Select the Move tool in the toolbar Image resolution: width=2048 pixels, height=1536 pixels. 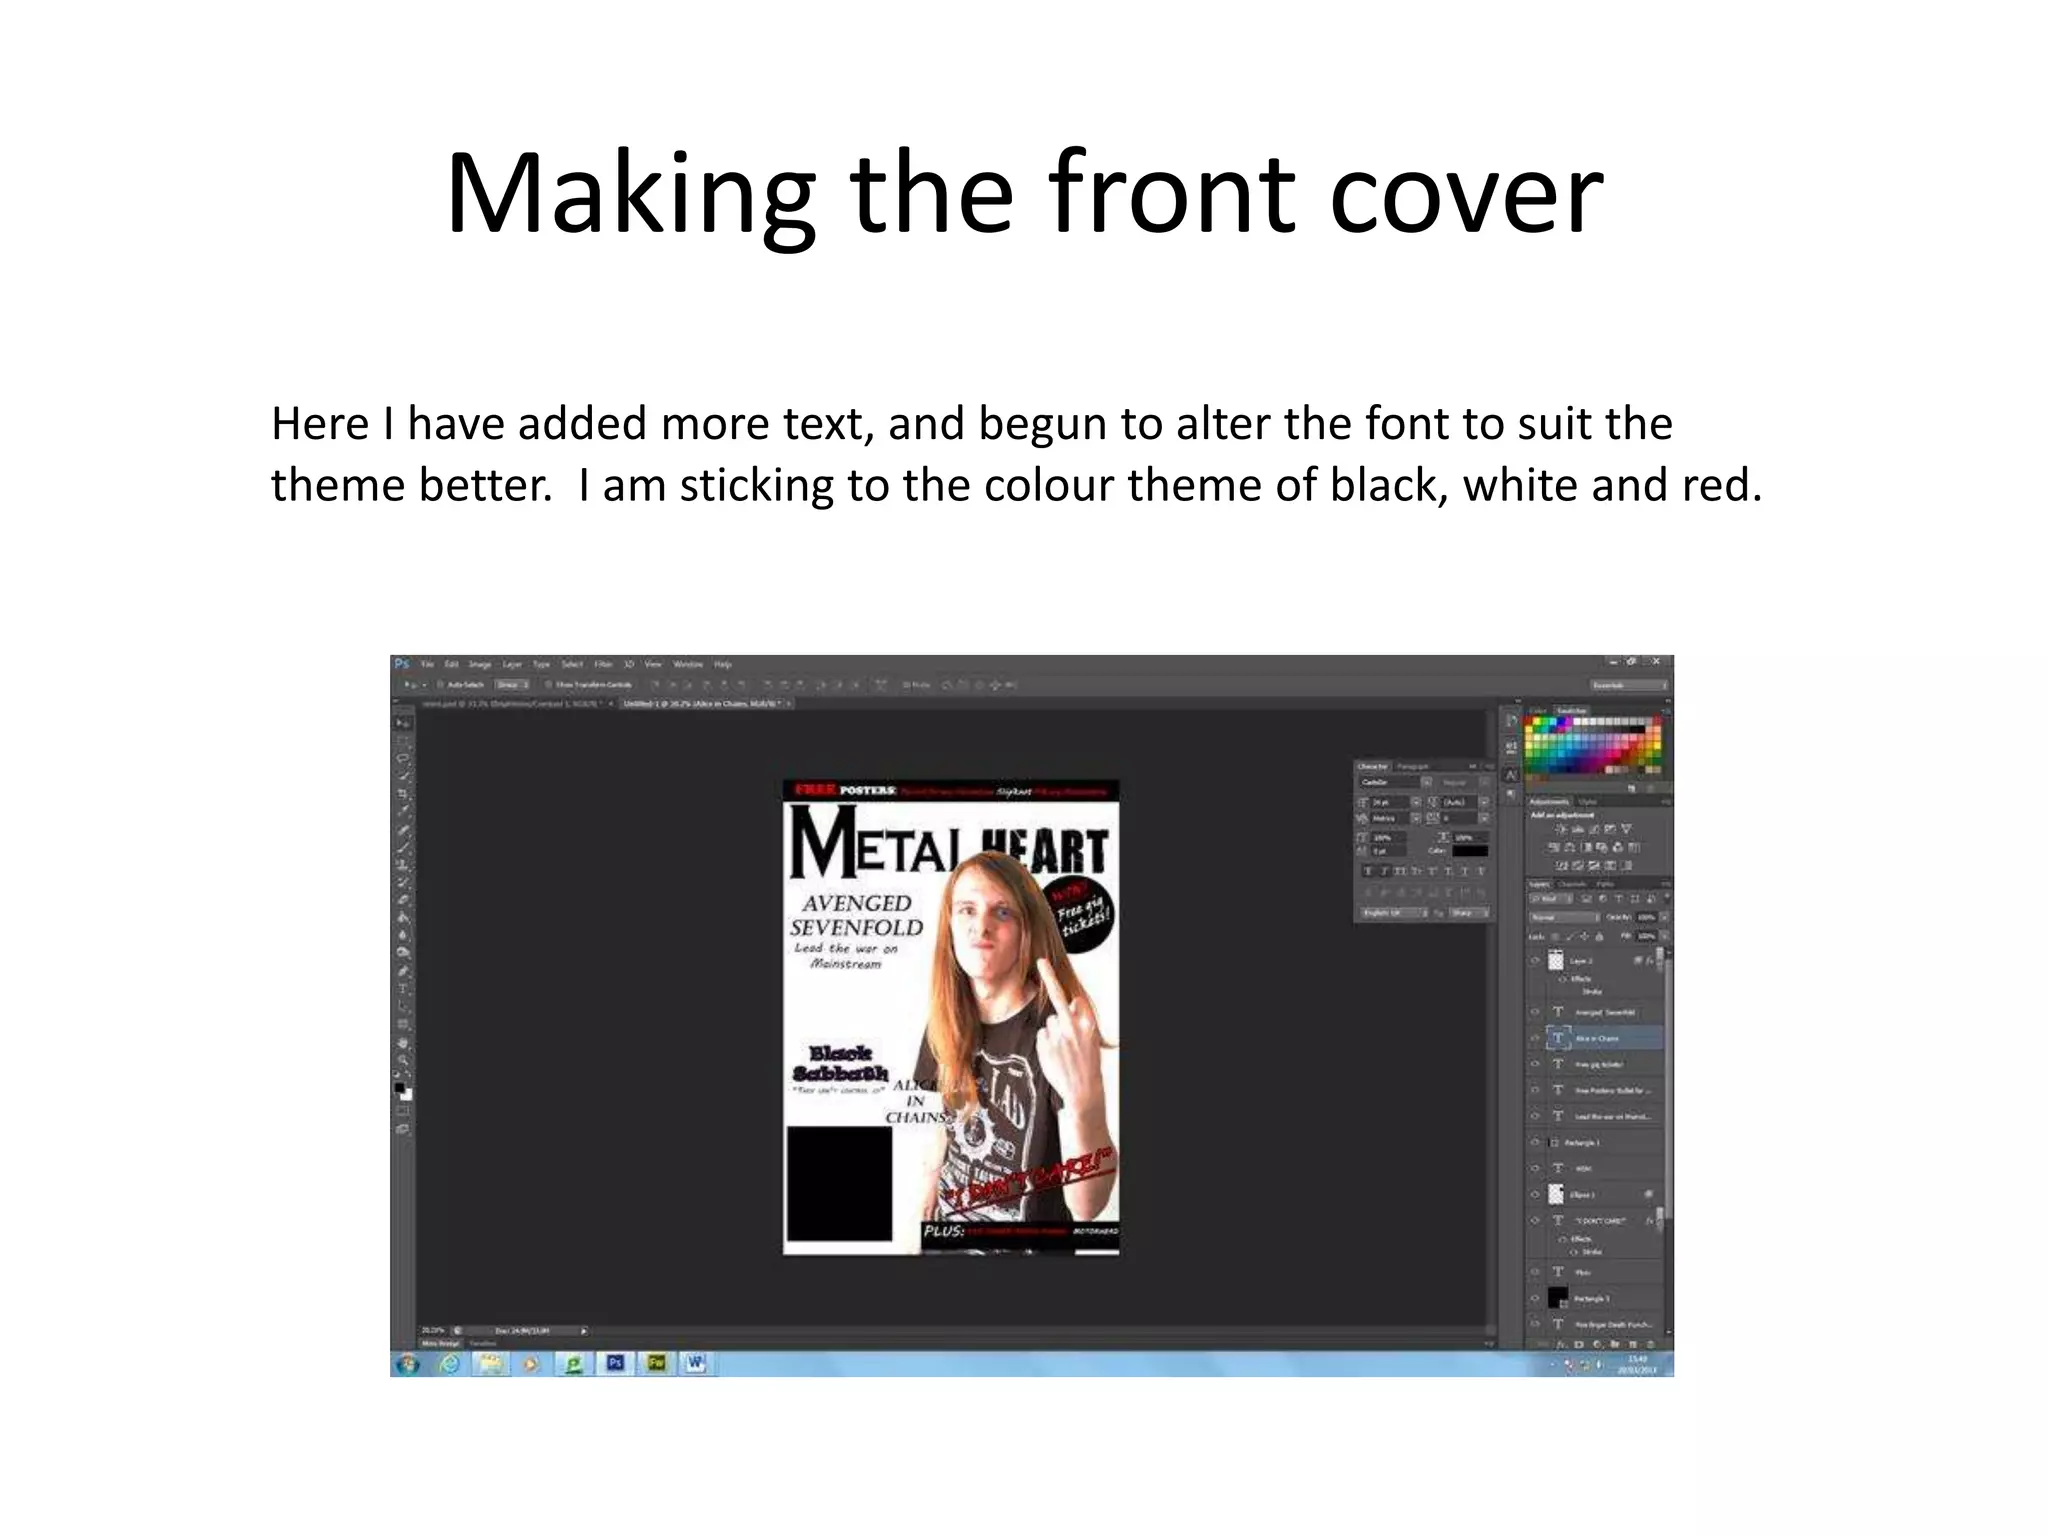coord(402,723)
